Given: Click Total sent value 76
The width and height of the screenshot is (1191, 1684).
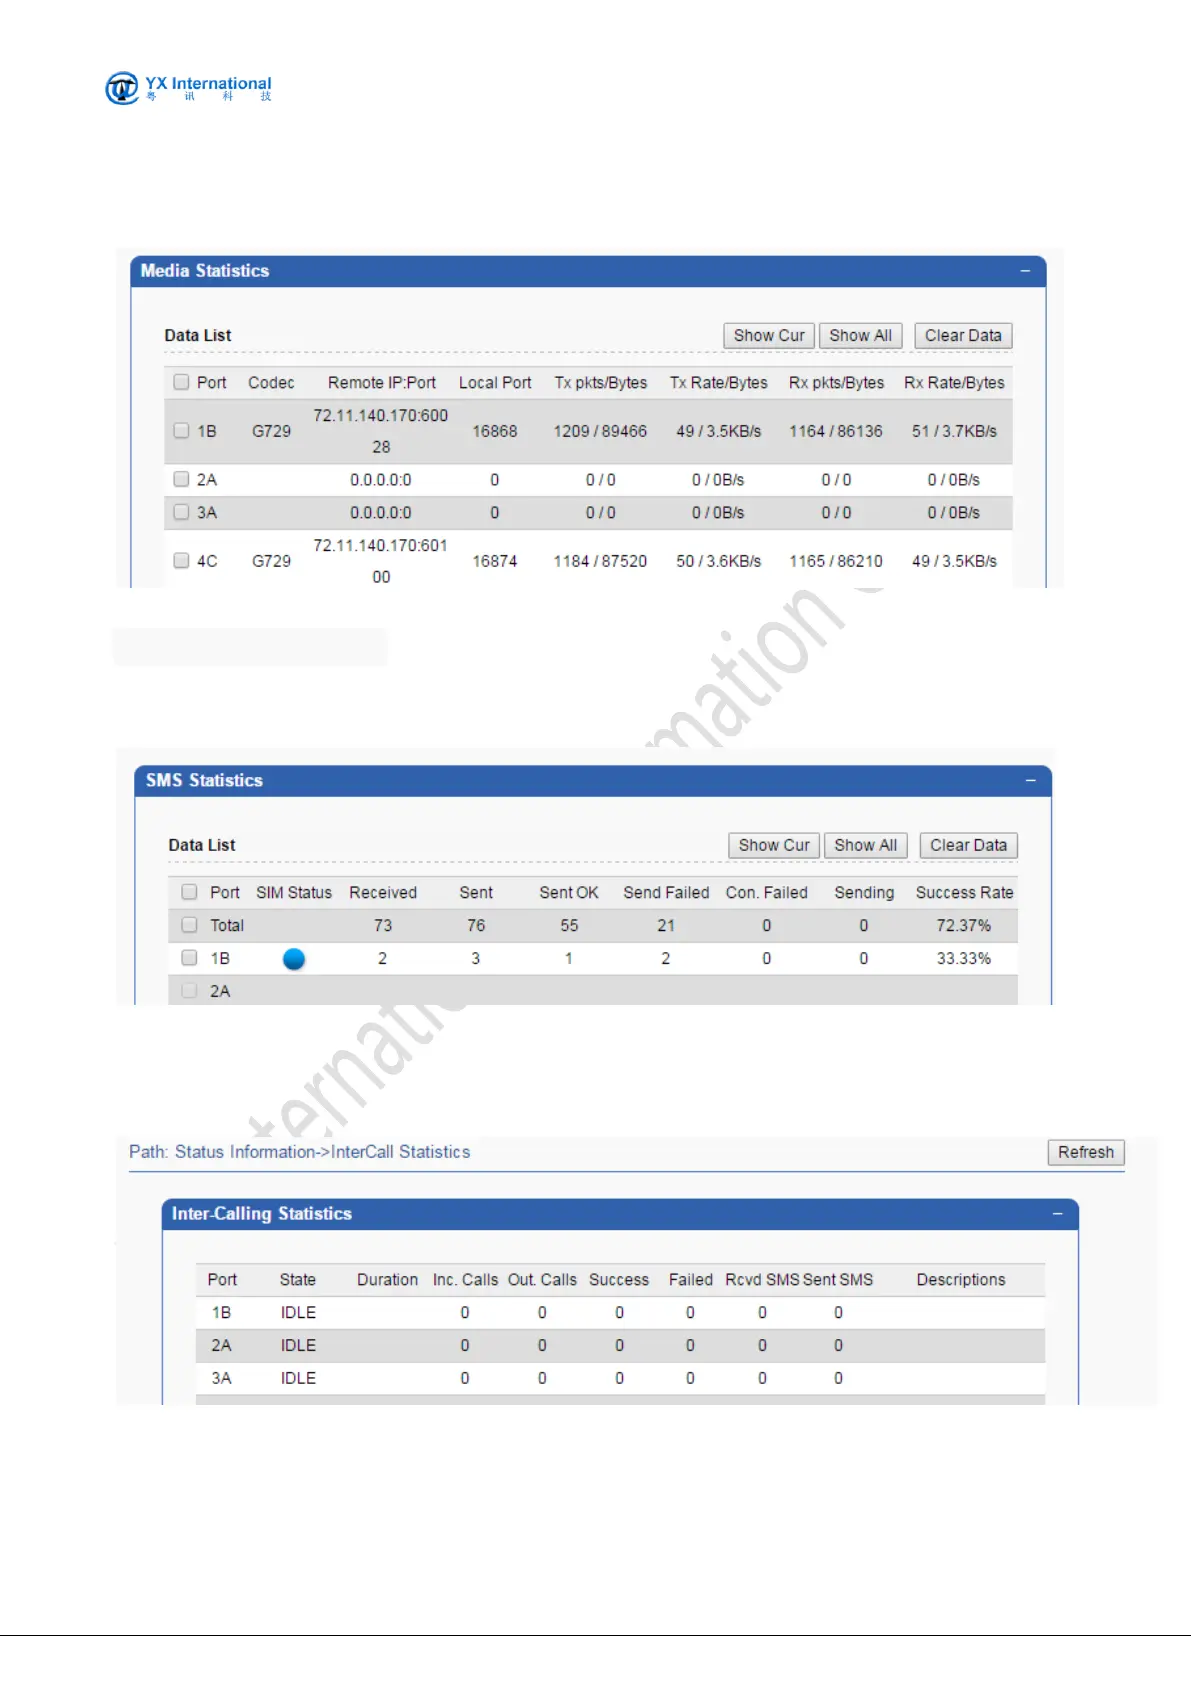Looking at the screenshot, I should coord(476,926).
